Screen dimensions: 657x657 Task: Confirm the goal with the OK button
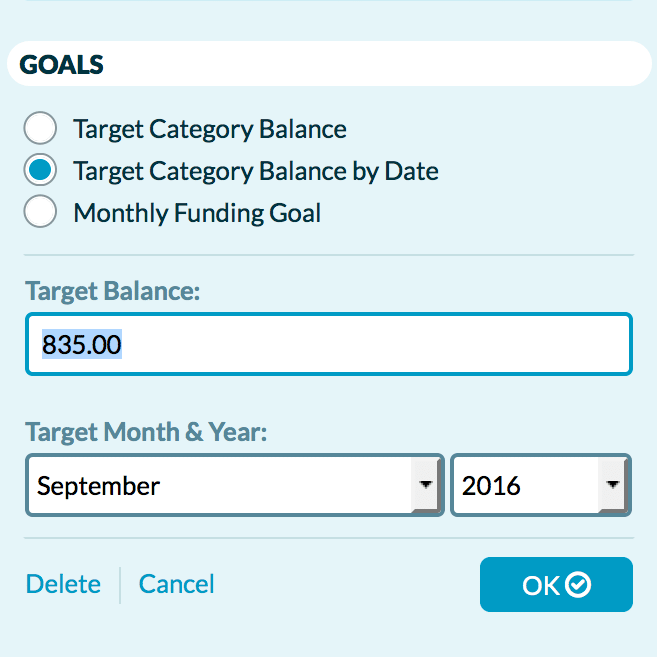coord(556,585)
